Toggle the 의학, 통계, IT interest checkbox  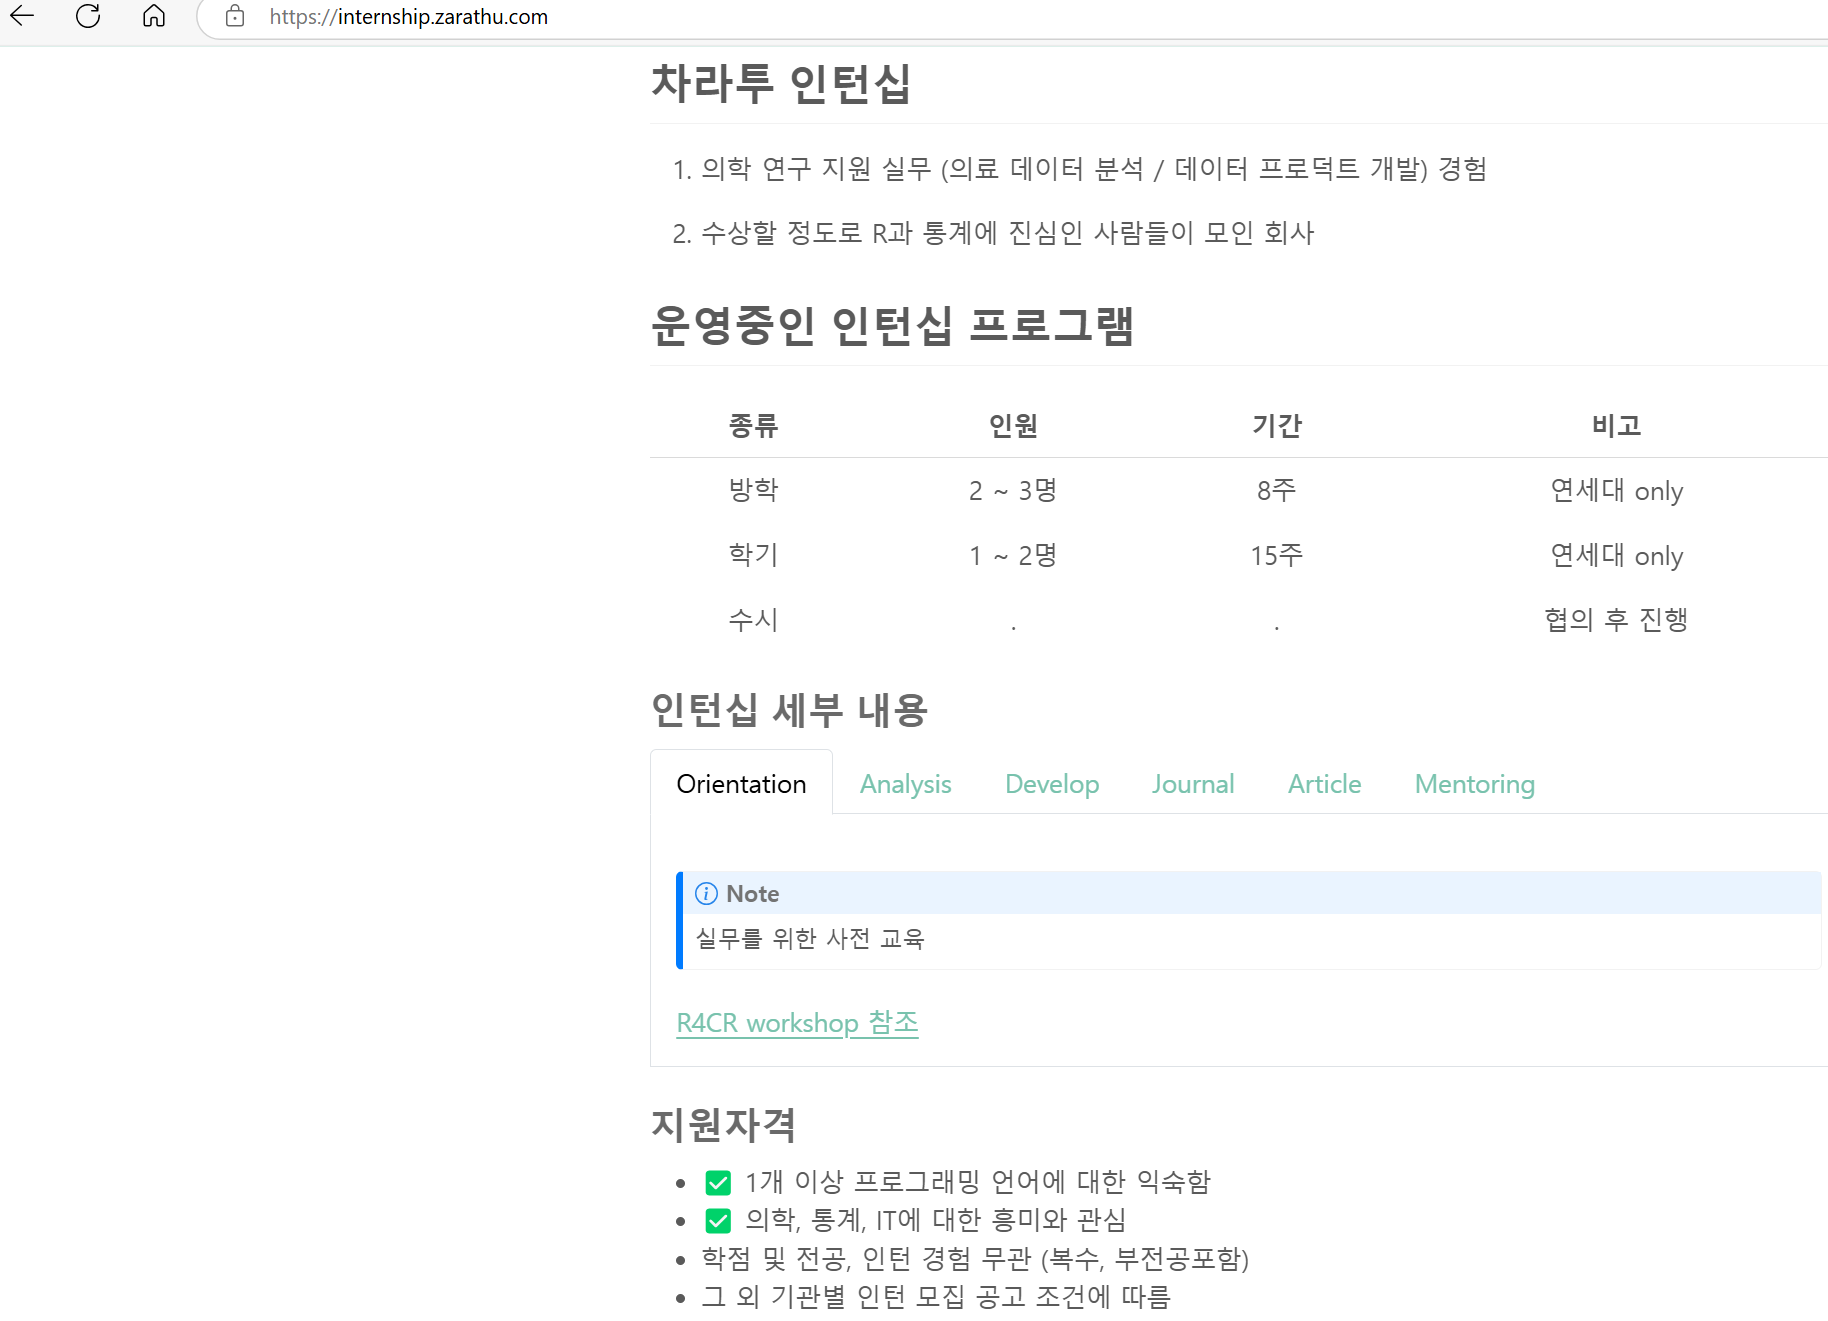718,1221
